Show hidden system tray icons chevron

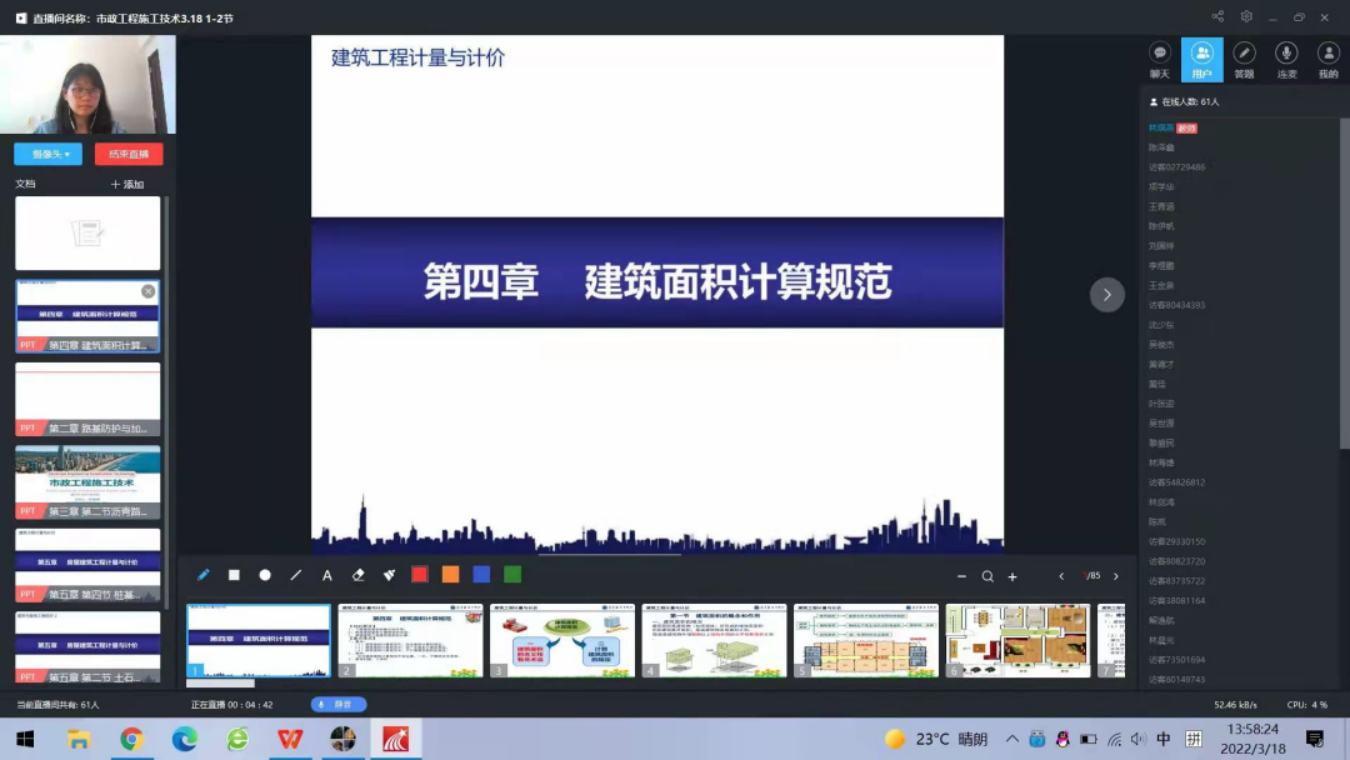coord(1012,739)
